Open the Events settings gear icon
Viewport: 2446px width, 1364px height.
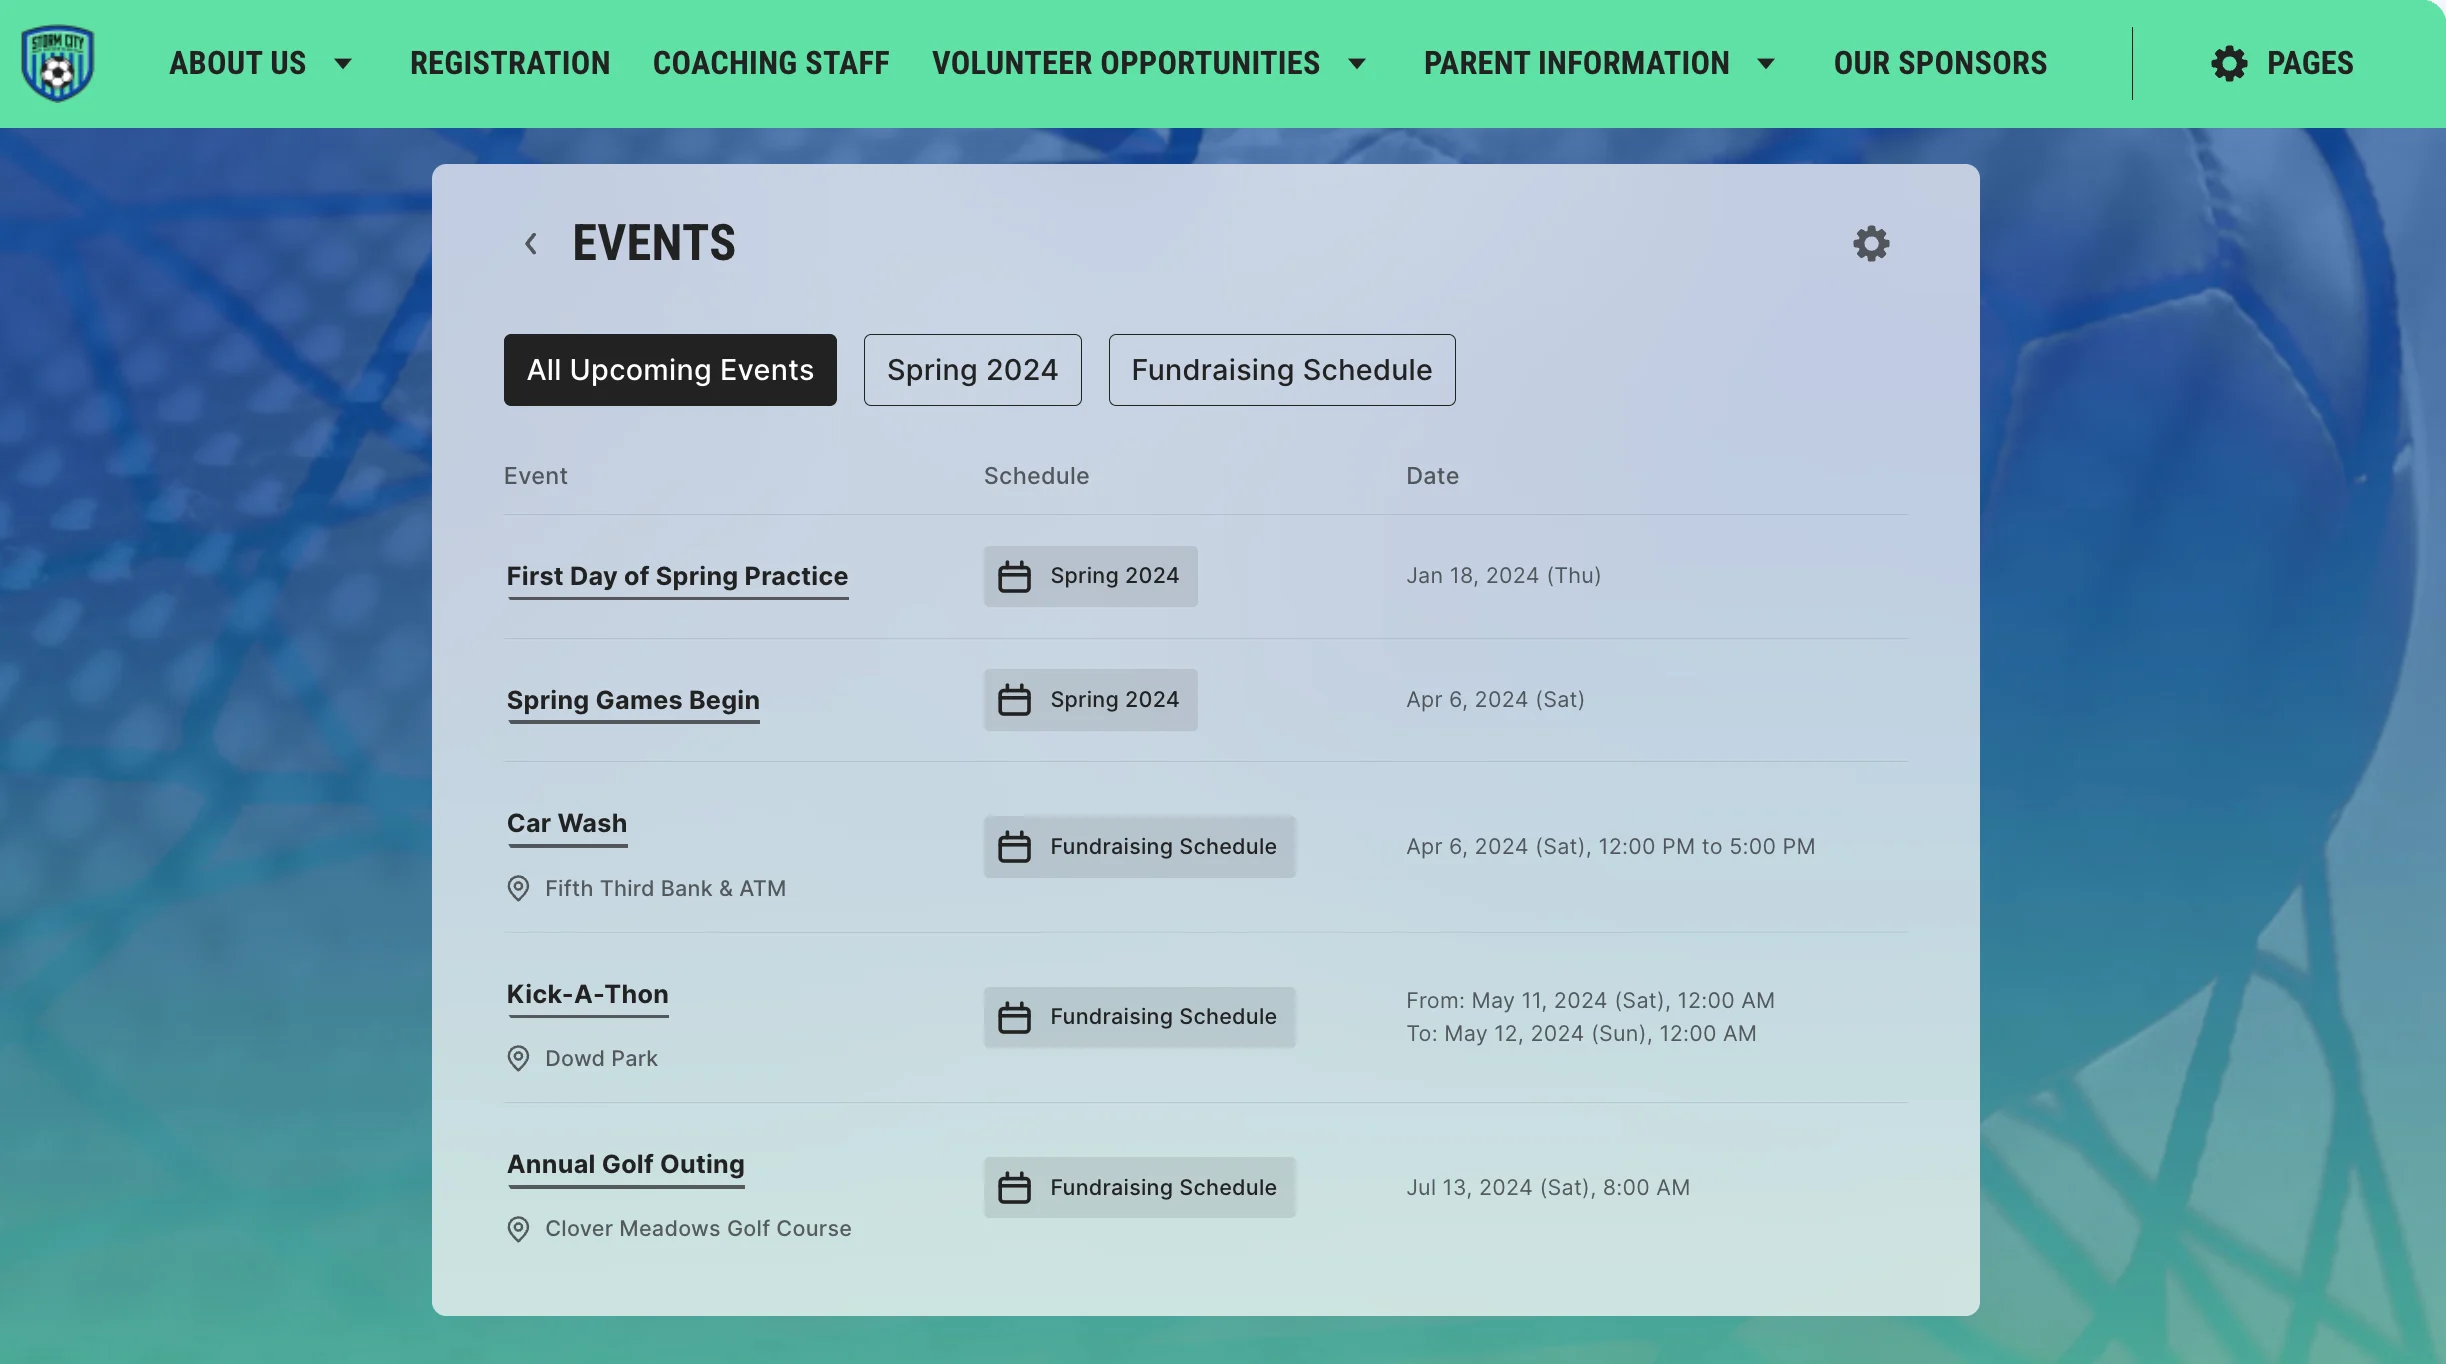click(x=1871, y=243)
